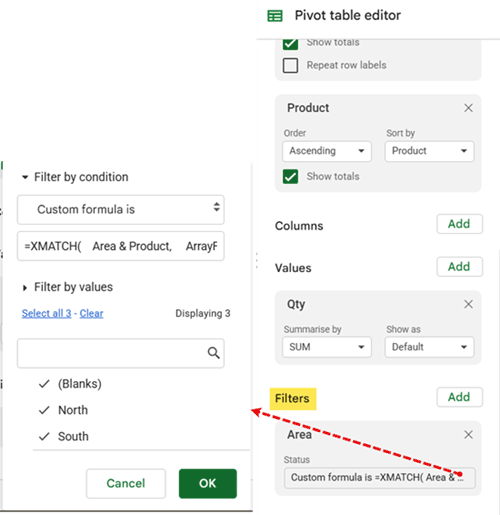
Task: Add a Filters field
Action: point(459,397)
